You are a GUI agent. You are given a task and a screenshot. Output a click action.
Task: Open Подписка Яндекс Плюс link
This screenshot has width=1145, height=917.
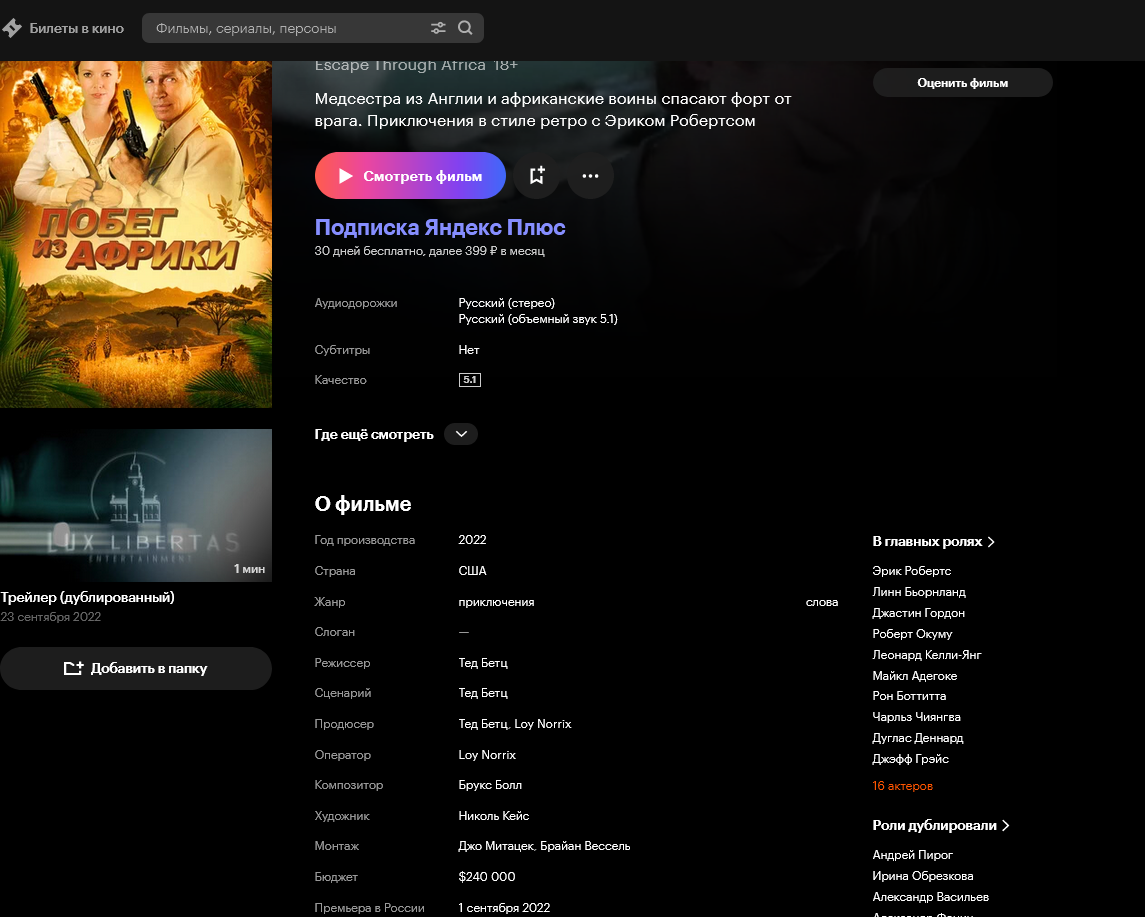[440, 227]
